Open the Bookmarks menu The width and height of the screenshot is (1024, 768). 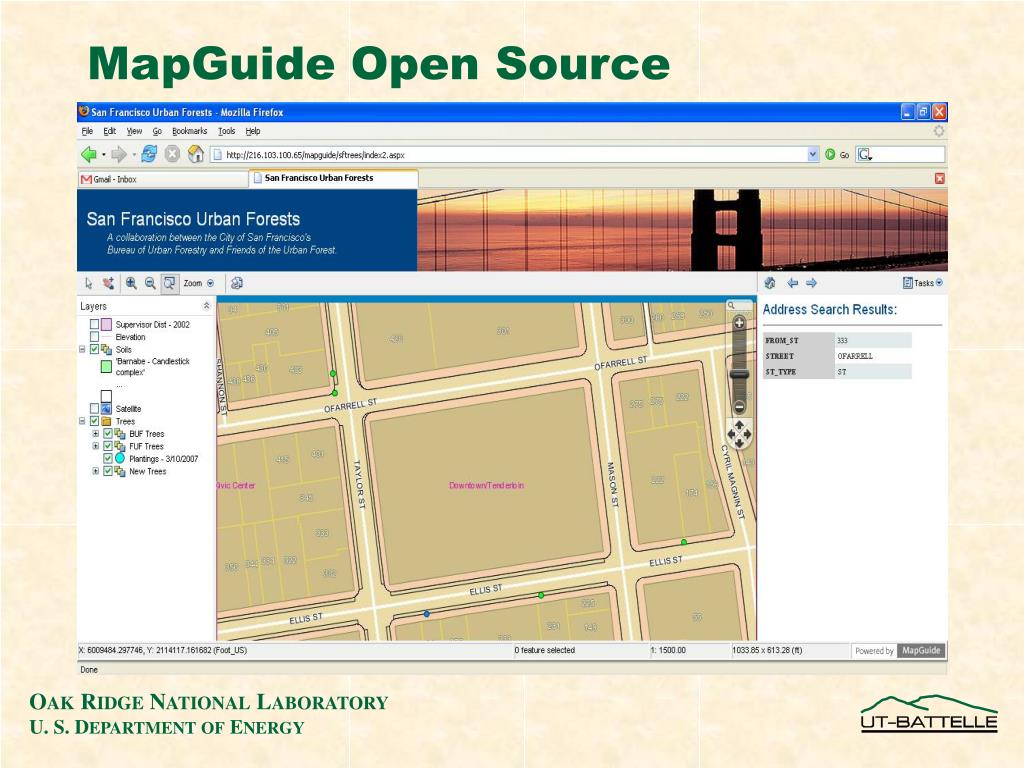pyautogui.click(x=189, y=131)
